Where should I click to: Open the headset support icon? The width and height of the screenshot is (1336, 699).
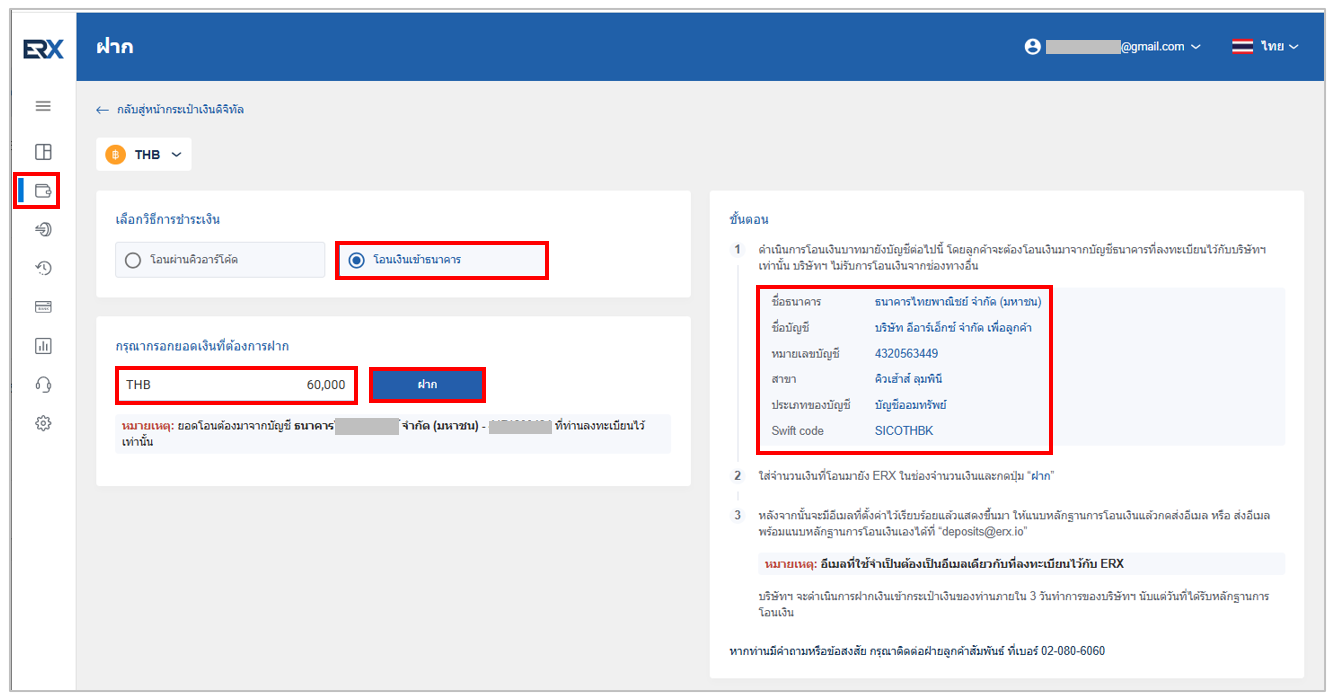click(x=43, y=385)
